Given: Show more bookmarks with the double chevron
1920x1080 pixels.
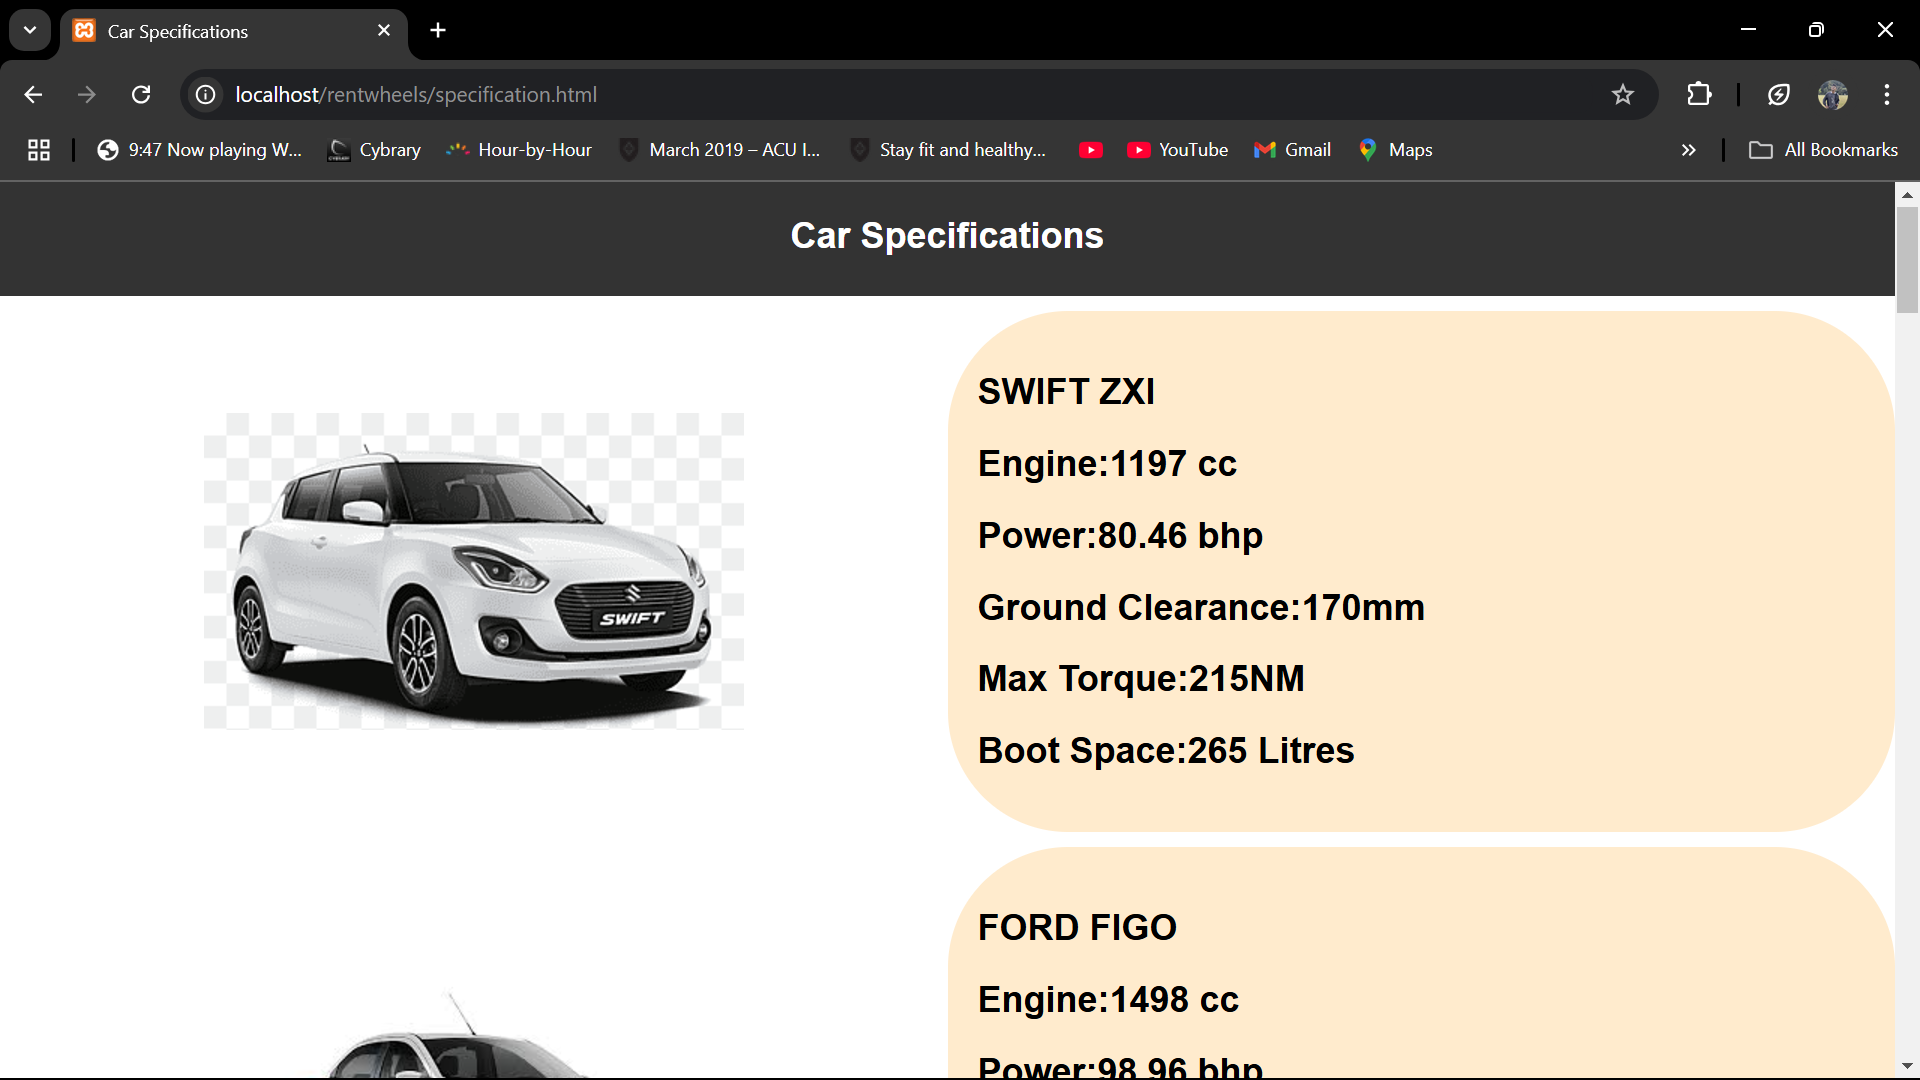Looking at the screenshot, I should pos(1689,150).
